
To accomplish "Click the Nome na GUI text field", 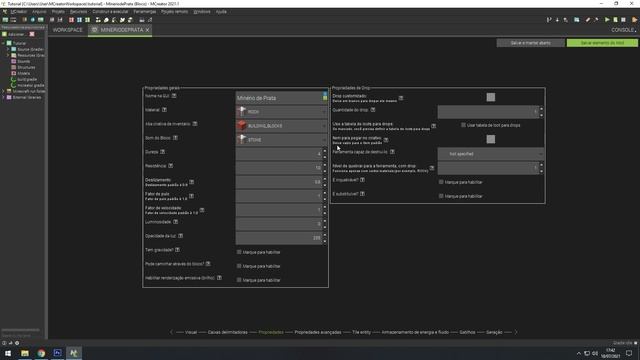I will point(279,98).
